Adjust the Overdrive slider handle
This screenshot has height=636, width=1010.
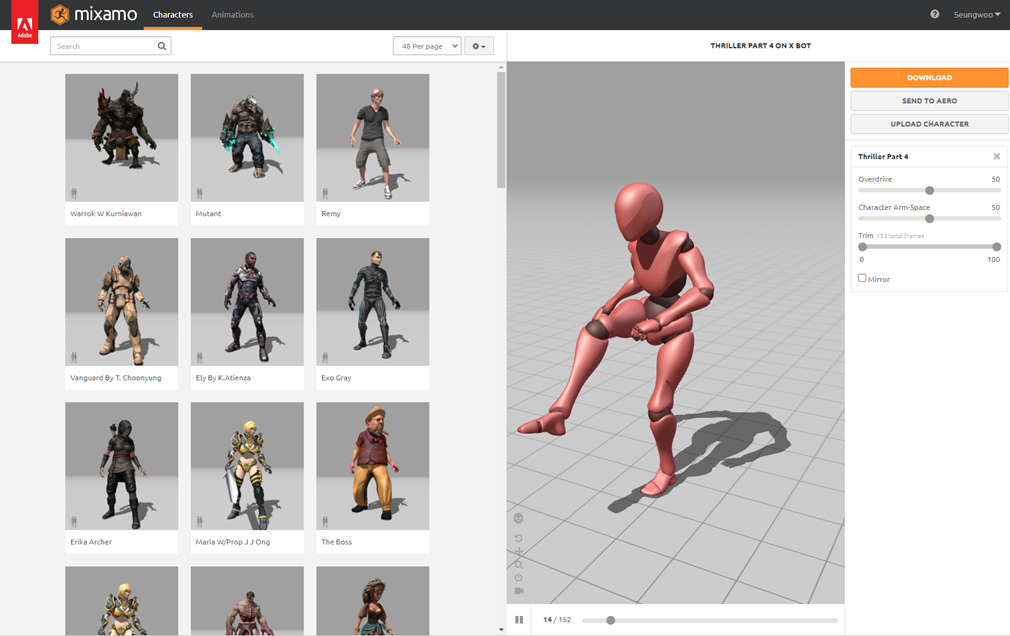tap(929, 190)
